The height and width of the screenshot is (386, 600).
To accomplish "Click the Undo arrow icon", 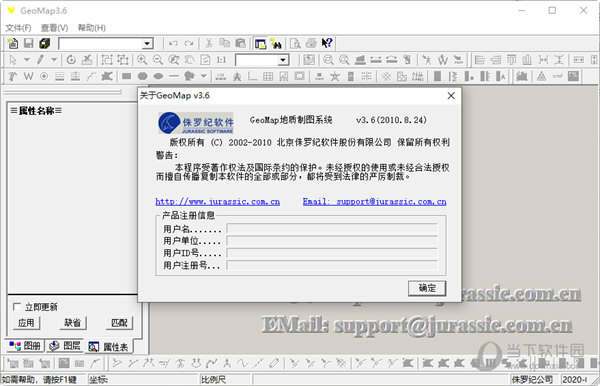I will [x=173, y=44].
